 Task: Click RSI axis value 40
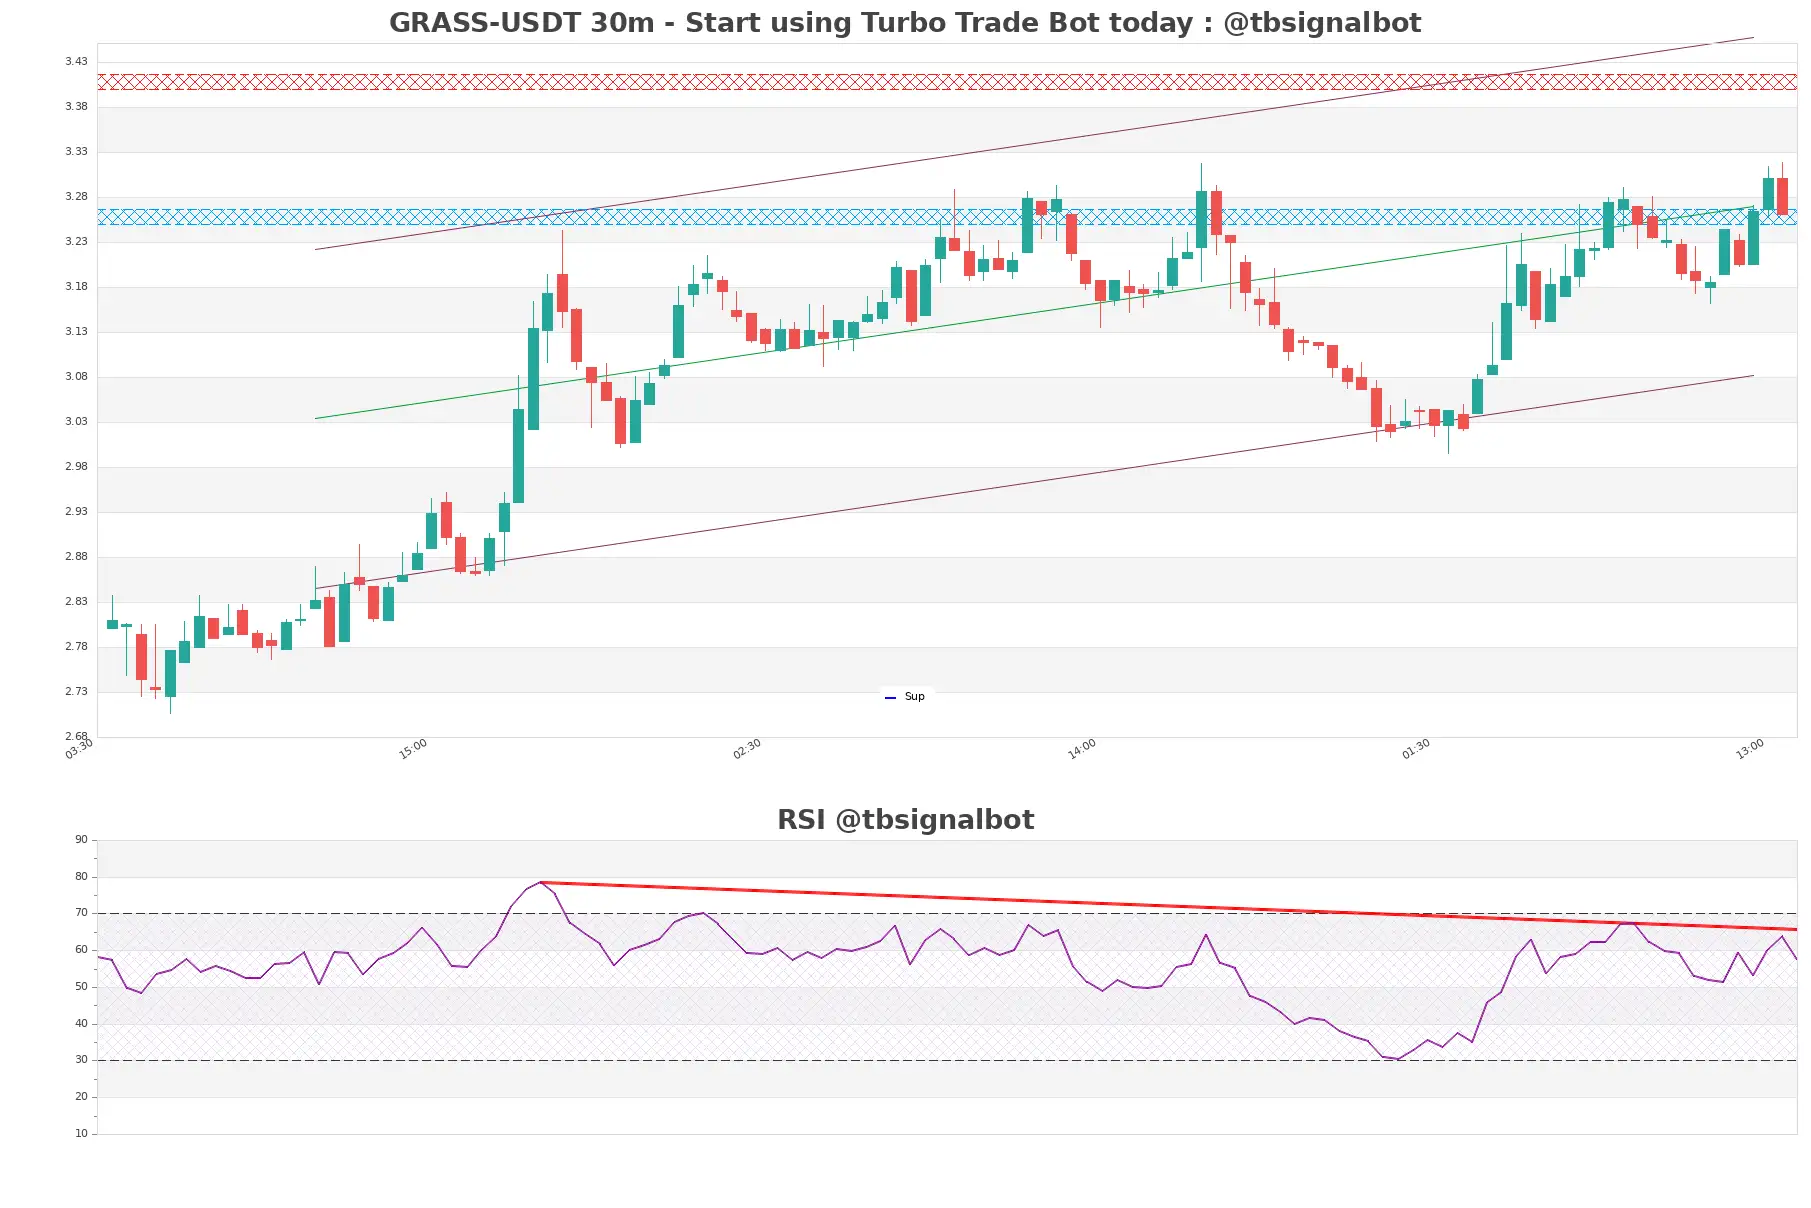click(x=81, y=1024)
